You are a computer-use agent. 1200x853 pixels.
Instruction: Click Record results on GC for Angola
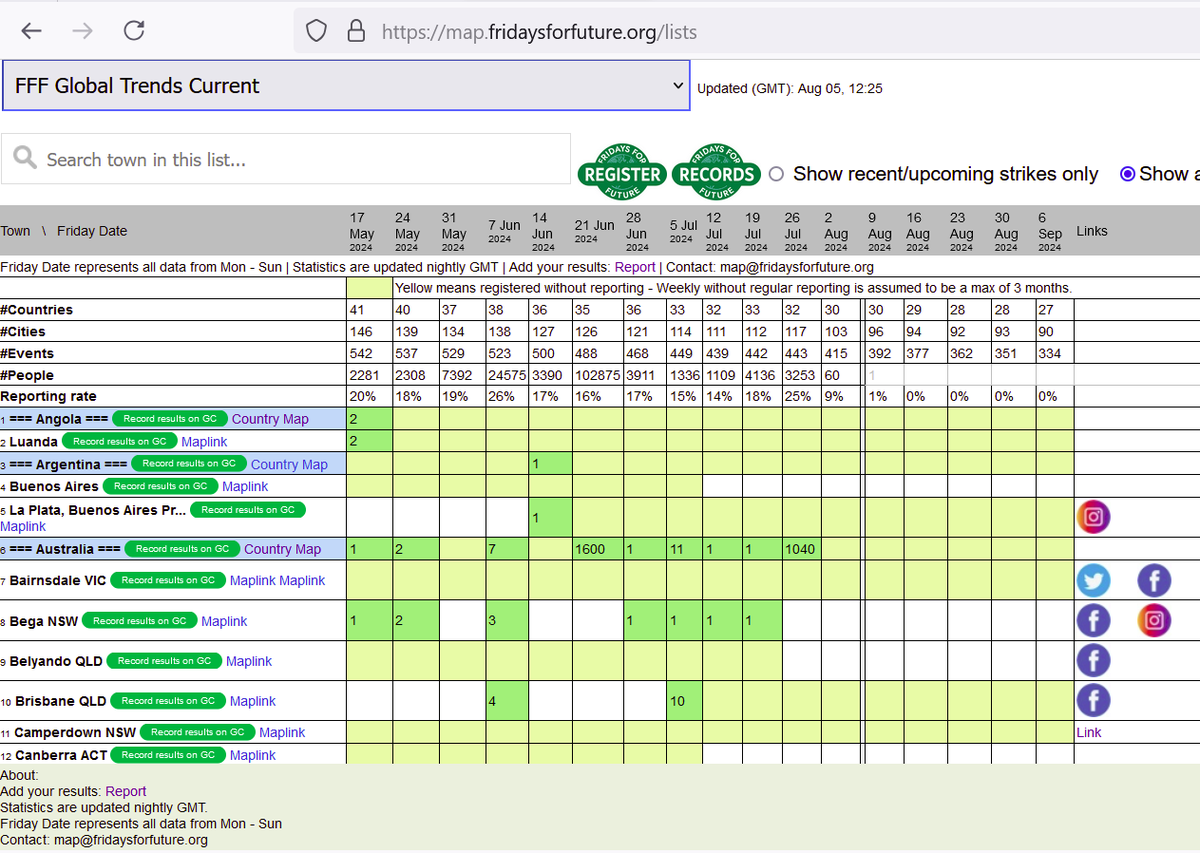(x=169, y=418)
